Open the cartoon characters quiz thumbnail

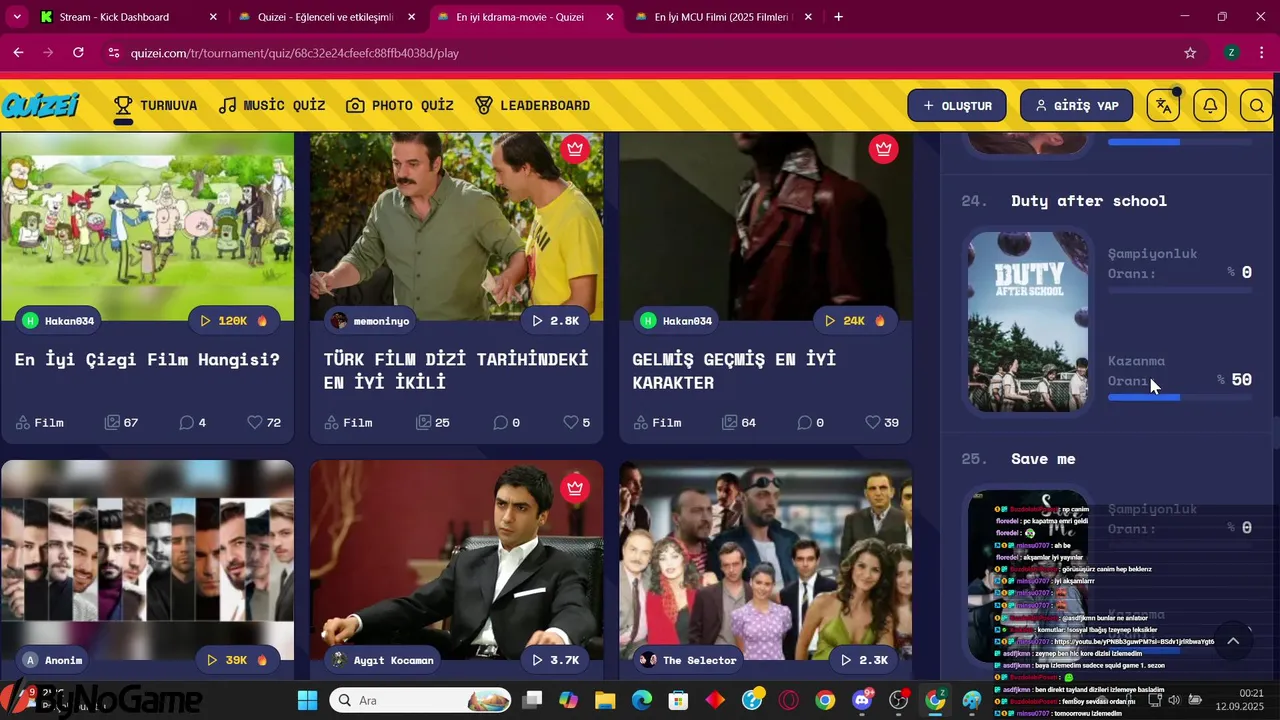pyautogui.click(x=147, y=227)
